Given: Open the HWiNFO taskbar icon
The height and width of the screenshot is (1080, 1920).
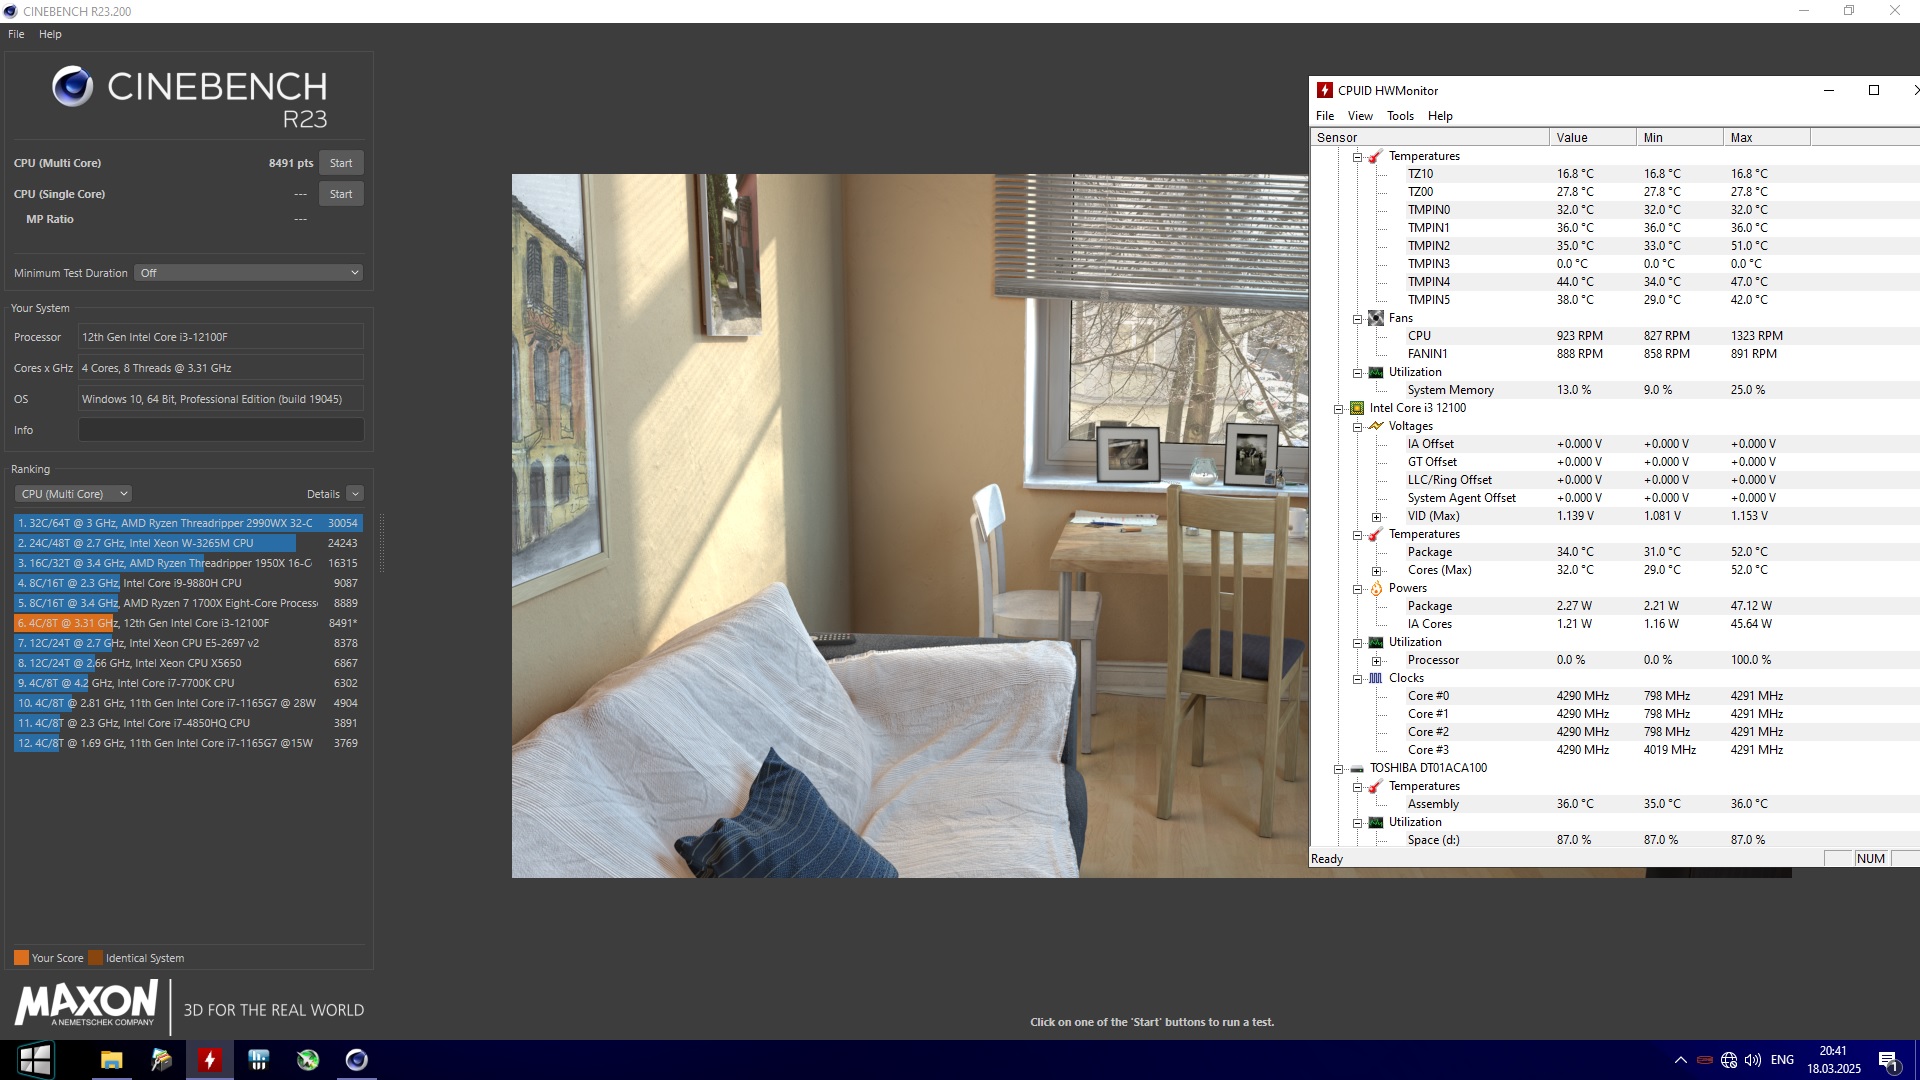Looking at the screenshot, I should (259, 1060).
